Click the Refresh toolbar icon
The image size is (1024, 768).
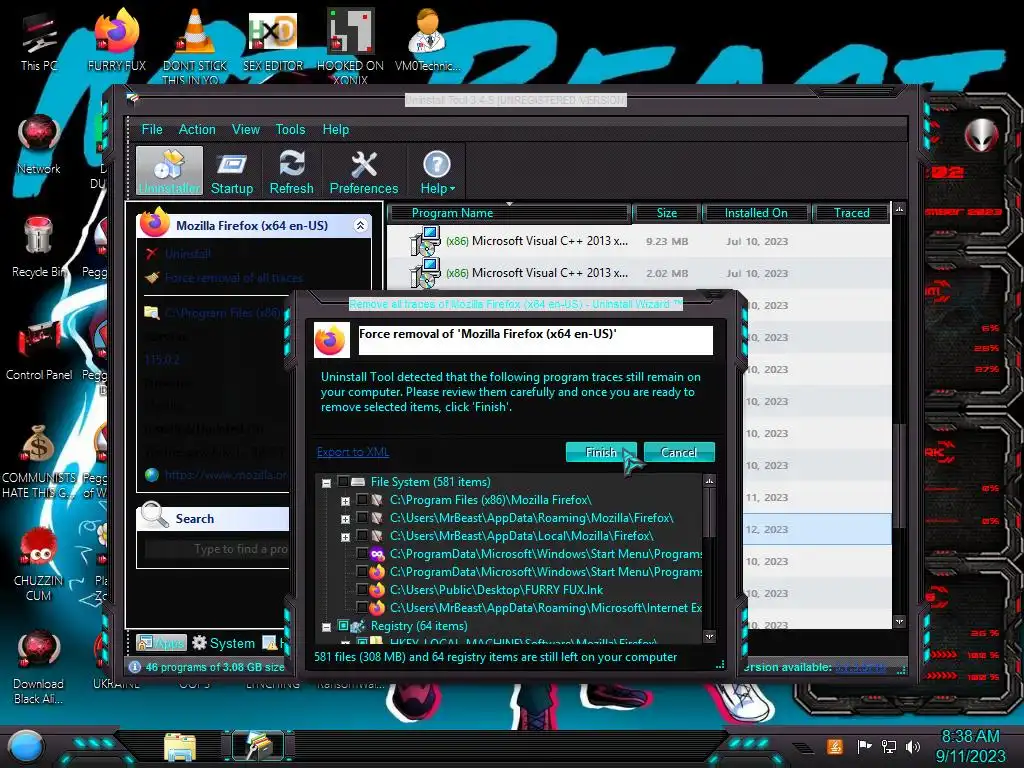(291, 172)
